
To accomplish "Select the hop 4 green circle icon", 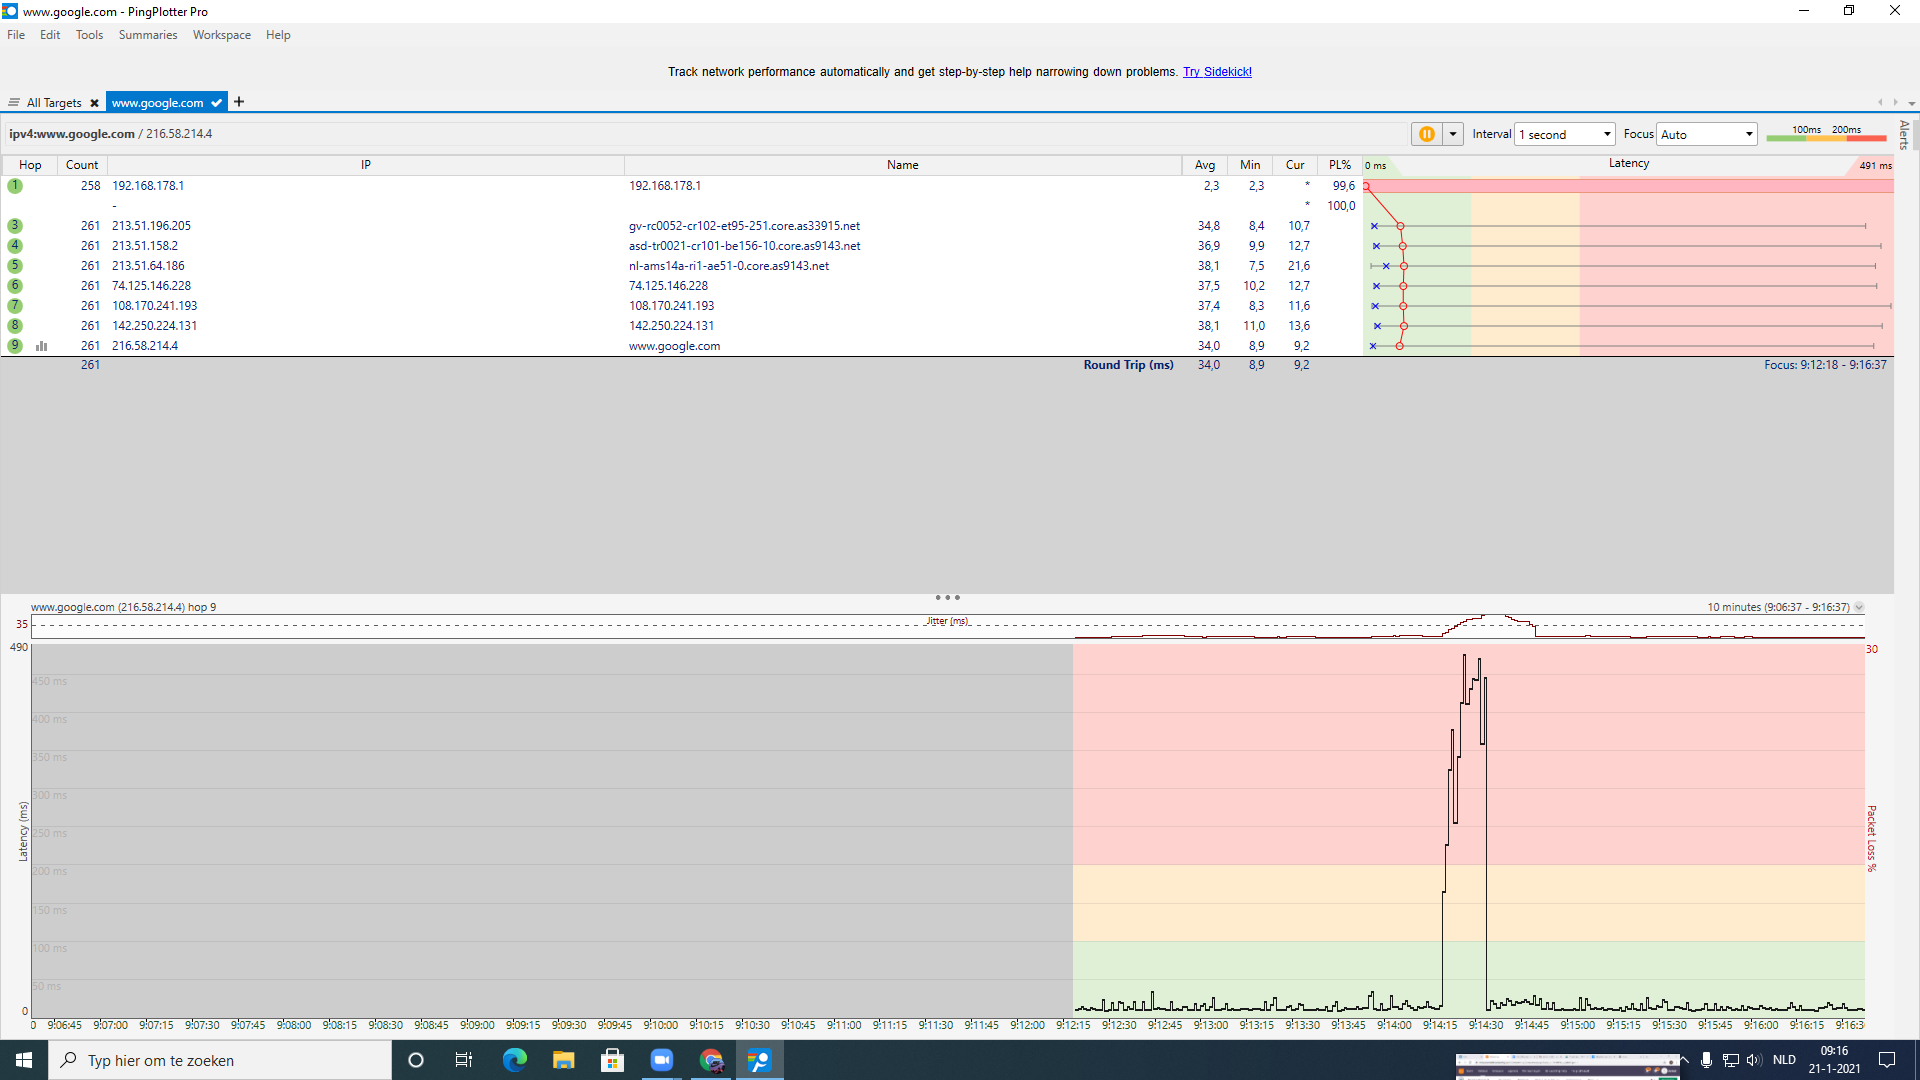I will click(15, 246).
